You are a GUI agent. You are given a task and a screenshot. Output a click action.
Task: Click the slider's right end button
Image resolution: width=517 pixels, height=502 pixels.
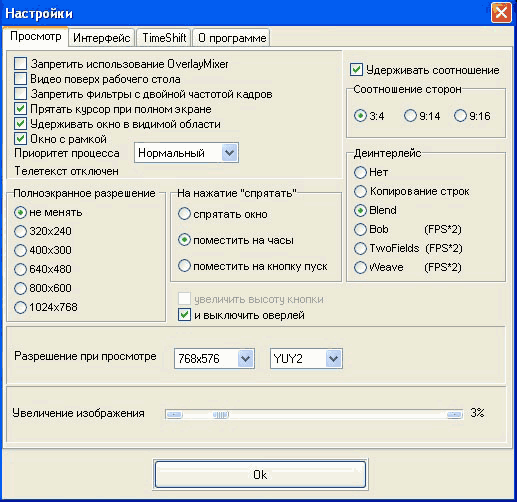454,415
